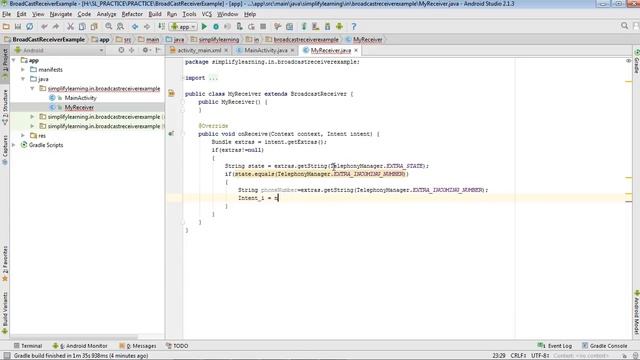The width and height of the screenshot is (640, 360).
Task: Collapse the java folder
Action: (x=23, y=79)
